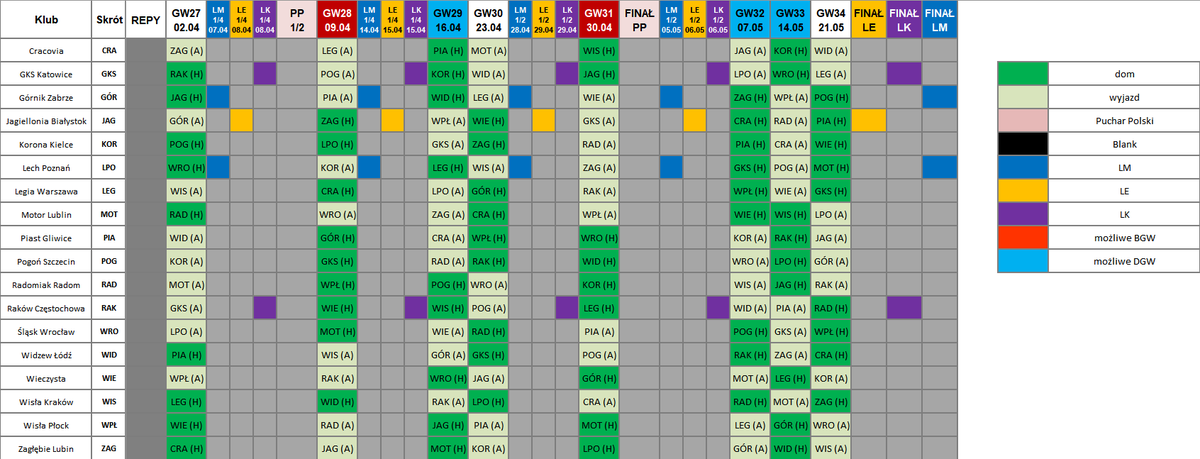Select Jagiellonia's GW30 cell 'WIE (H)'
This screenshot has width=1200, height=459.
488,120
